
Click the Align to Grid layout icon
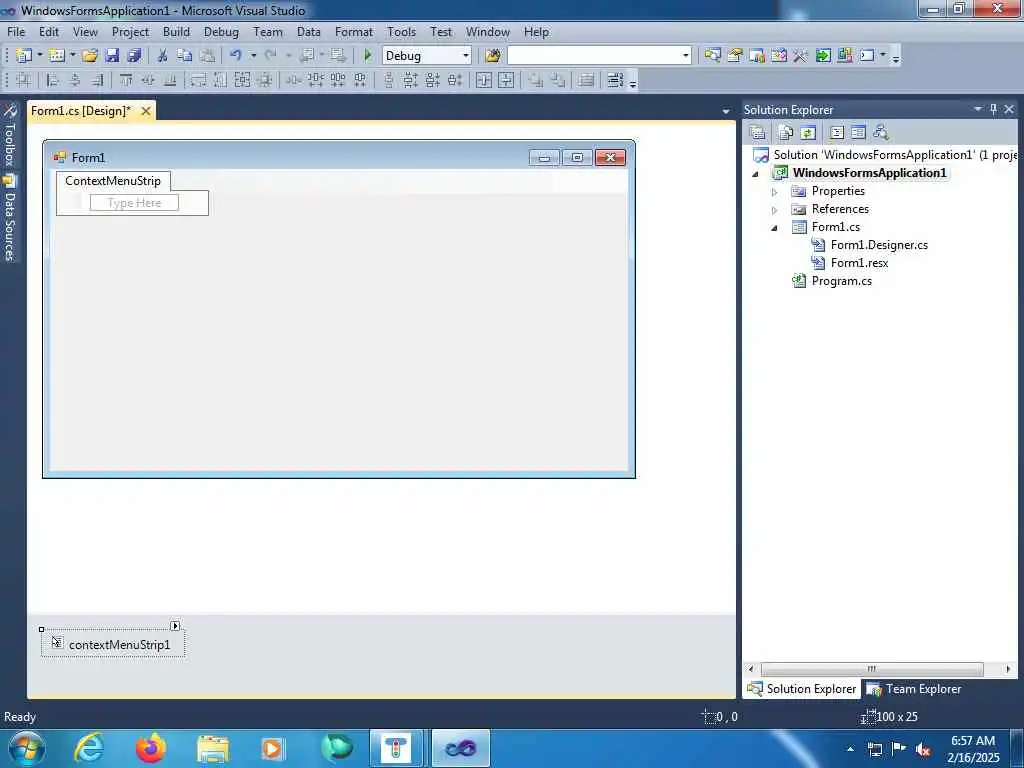[x=24, y=80]
